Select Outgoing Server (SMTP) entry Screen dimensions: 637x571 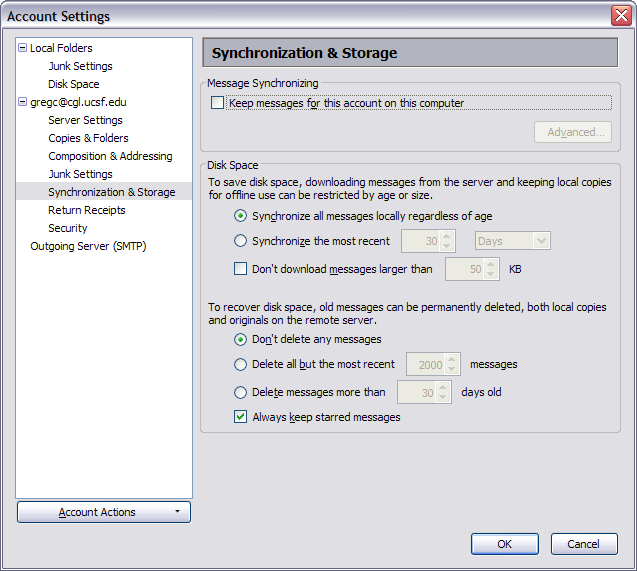[x=88, y=246]
